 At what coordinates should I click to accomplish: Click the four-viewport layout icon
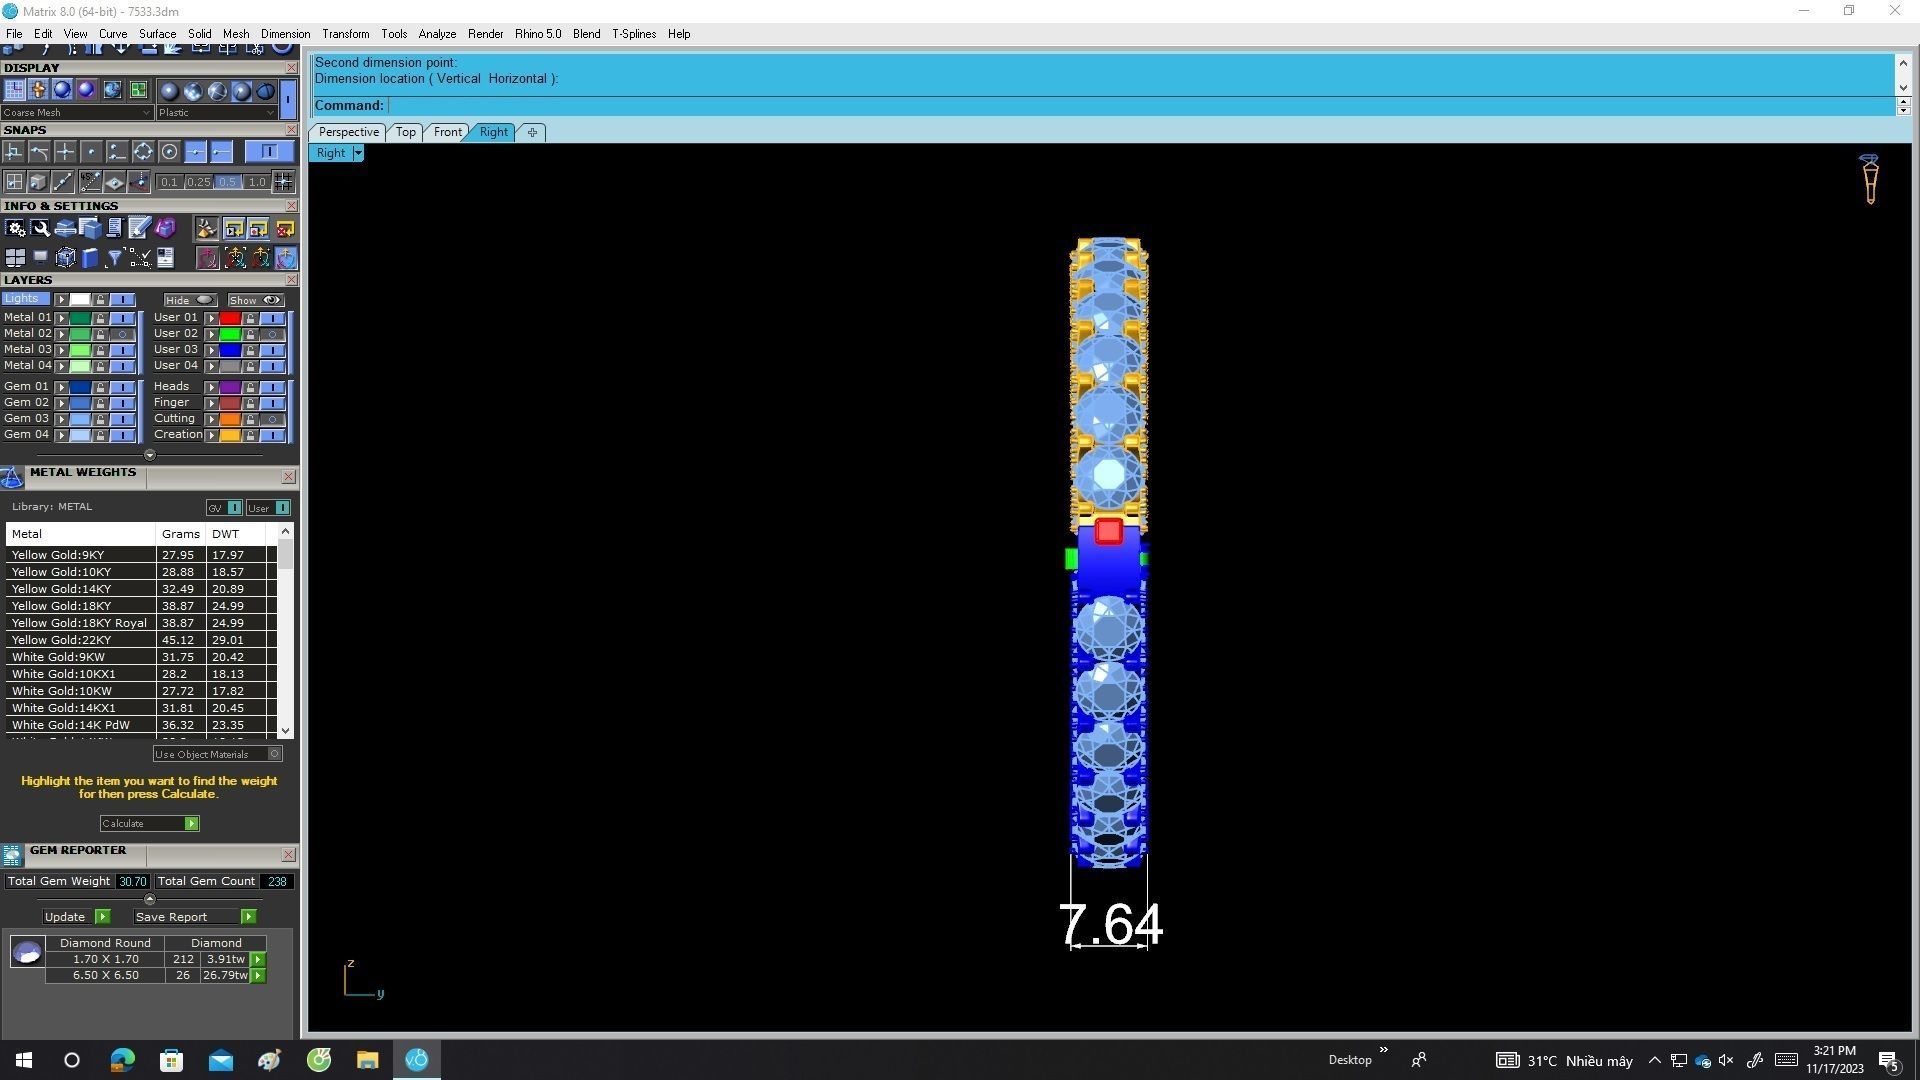tap(15, 259)
